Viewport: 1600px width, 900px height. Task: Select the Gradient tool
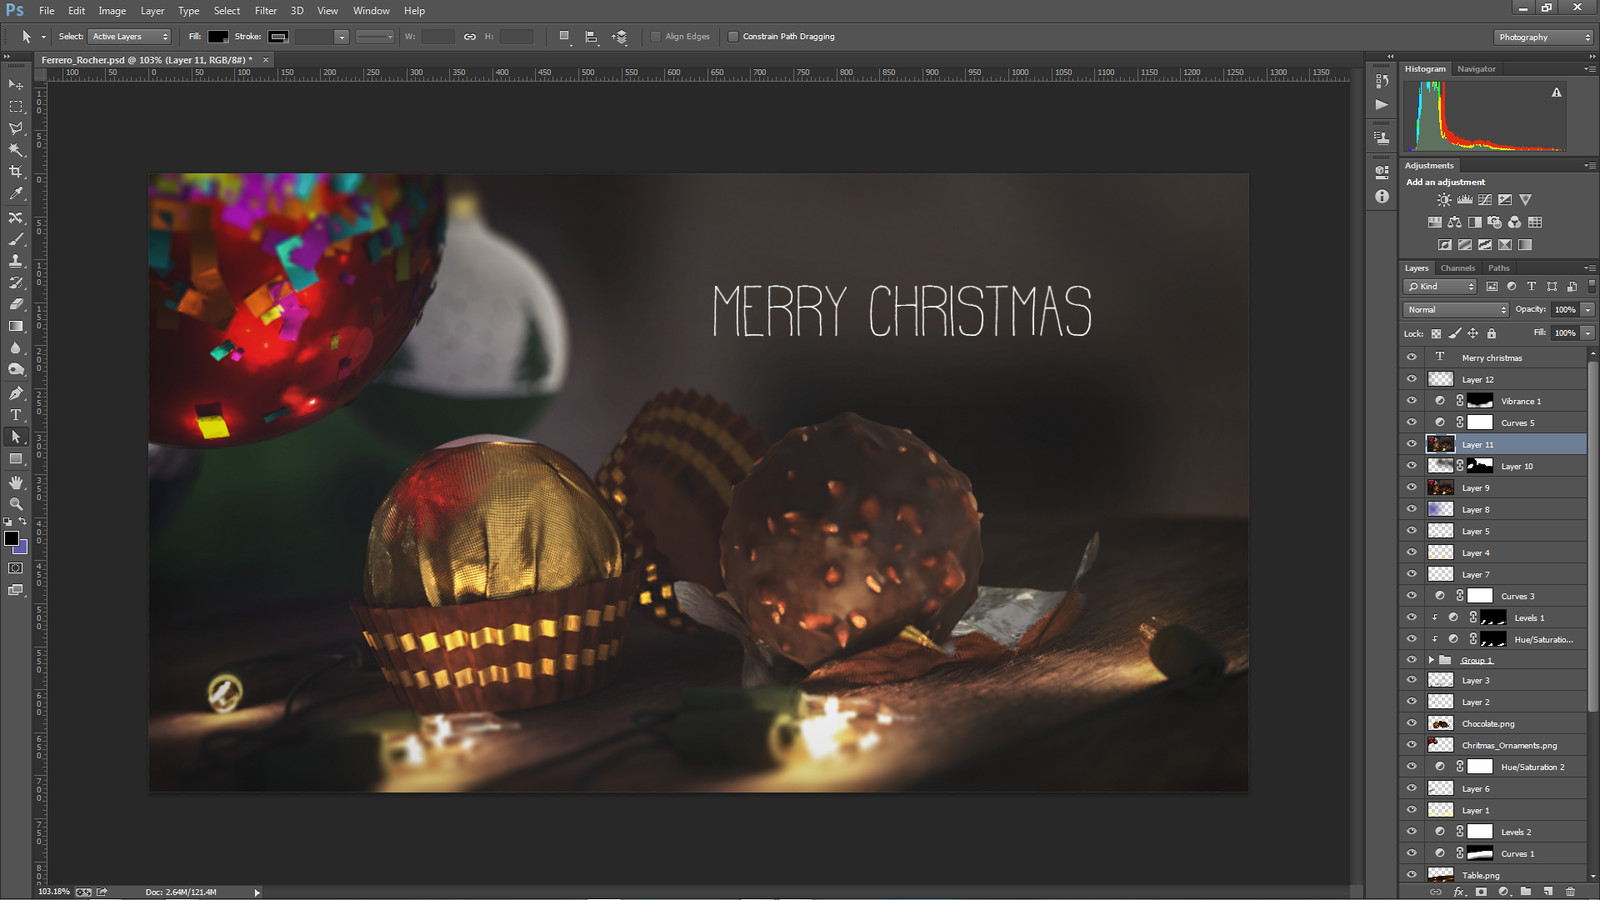pos(16,326)
